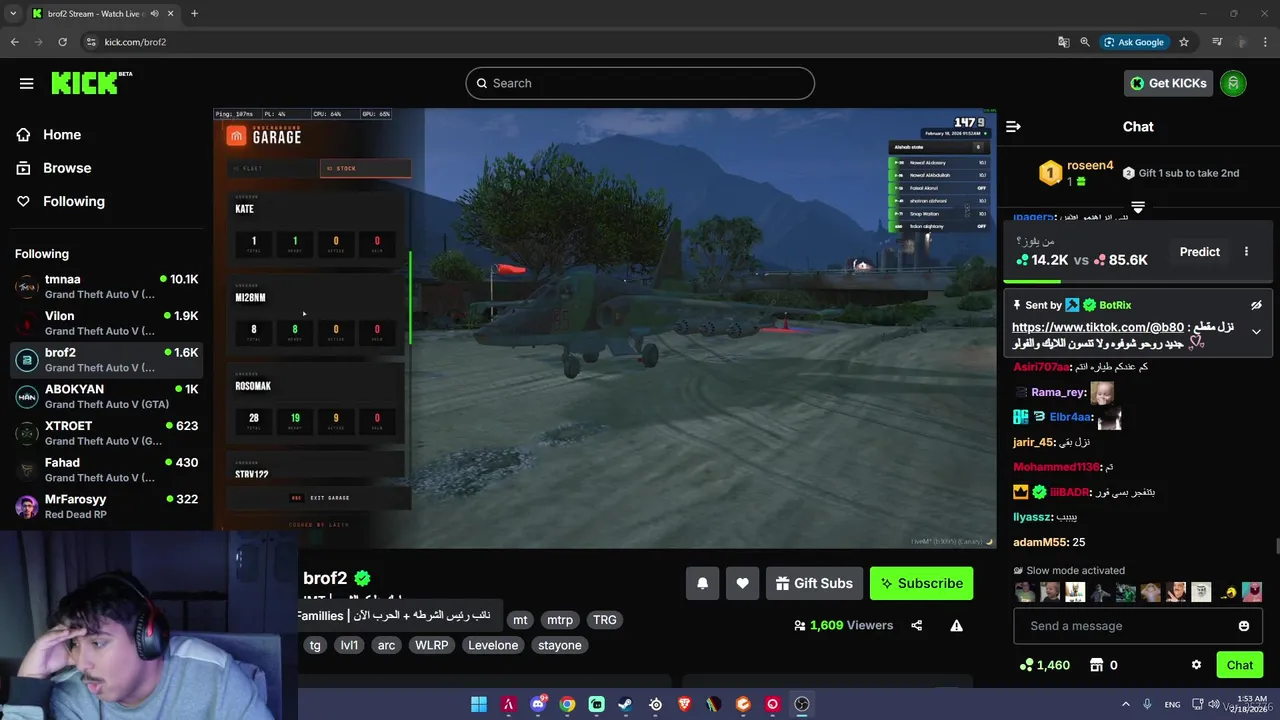Click roseen4 top gifter name
Image resolution: width=1280 pixels, height=720 pixels.
click(1090, 166)
